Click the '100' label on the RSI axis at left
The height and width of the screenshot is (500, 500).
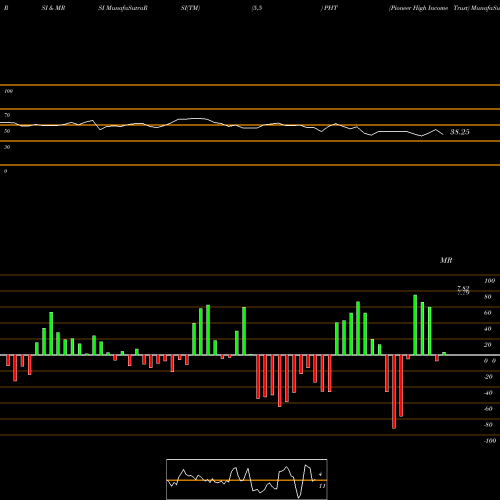tap(8, 91)
